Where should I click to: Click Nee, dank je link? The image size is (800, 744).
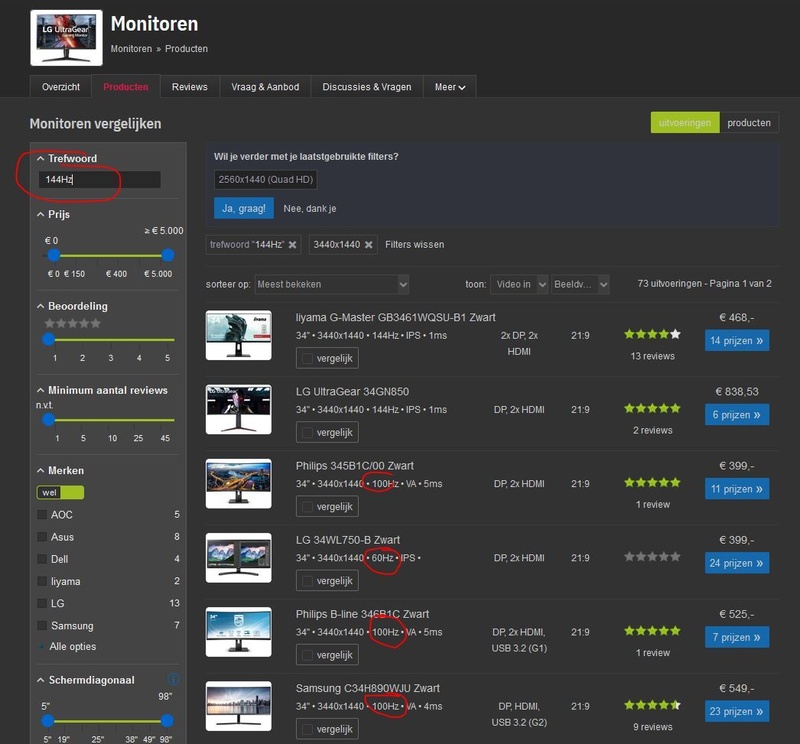310,209
